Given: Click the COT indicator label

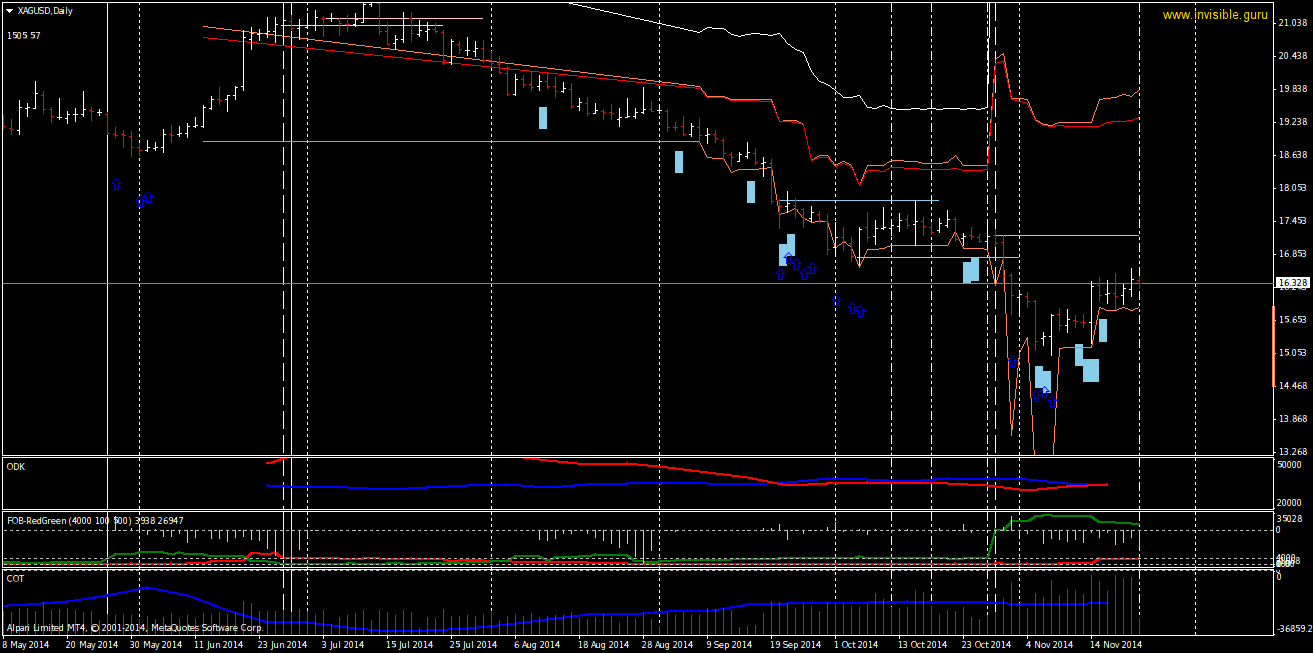Looking at the screenshot, I should pyautogui.click(x=15, y=578).
